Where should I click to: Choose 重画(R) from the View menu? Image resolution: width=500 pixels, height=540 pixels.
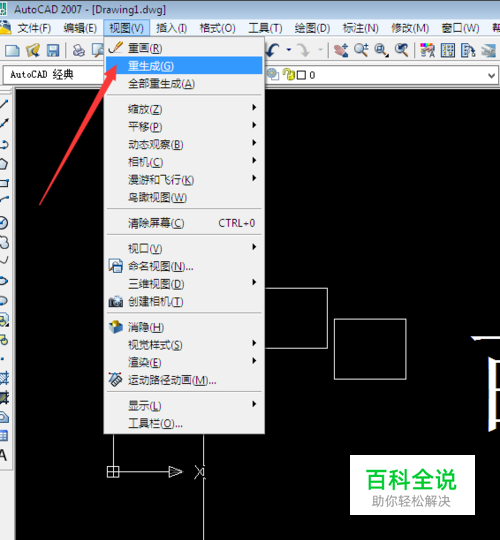tap(184, 48)
